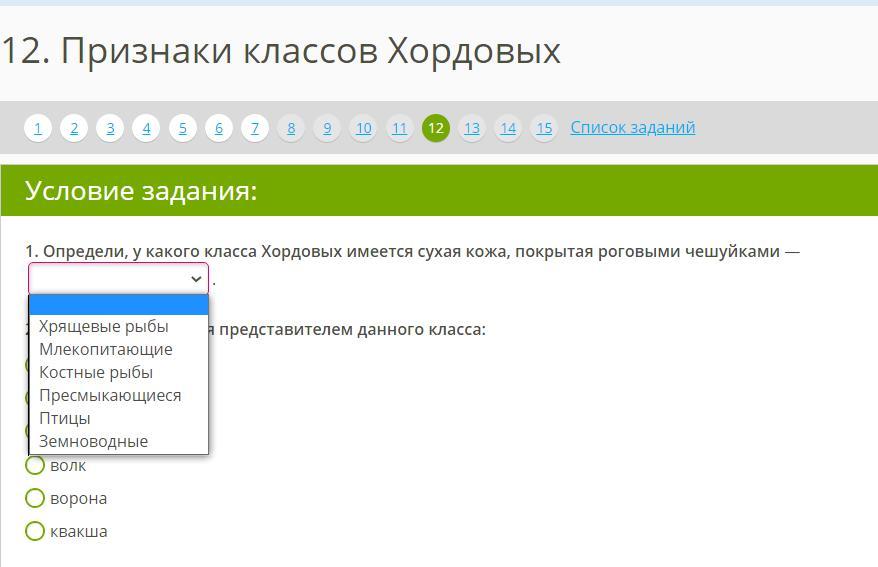This screenshot has height=567, width=878.
Task: Choose Пресмыкающиеся from the dropdown list
Action: click(x=110, y=395)
